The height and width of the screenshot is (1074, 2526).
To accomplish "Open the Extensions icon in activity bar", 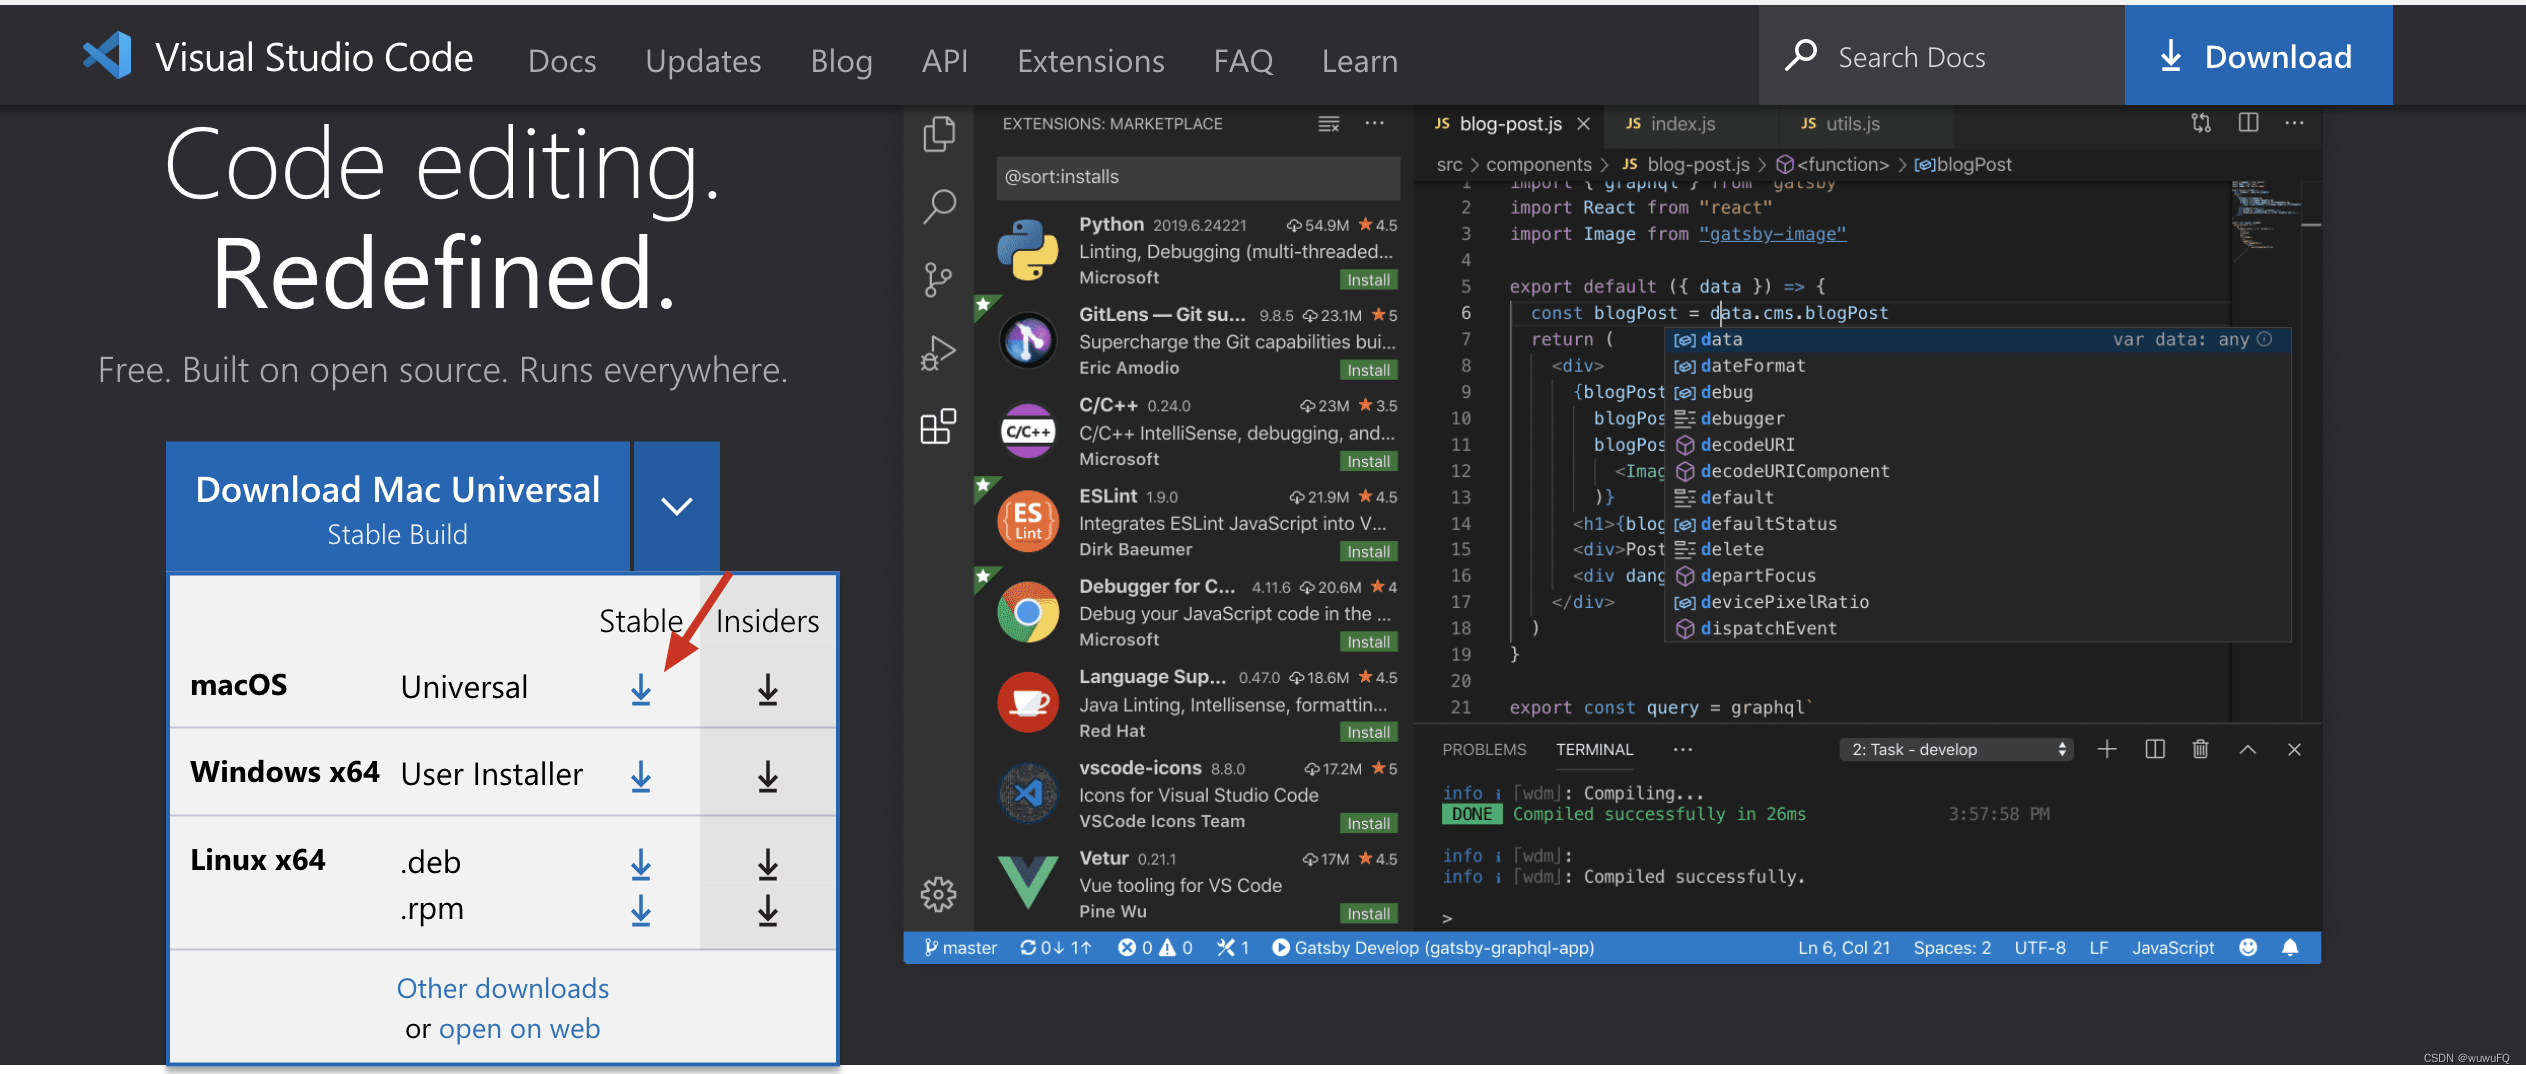I will (939, 426).
